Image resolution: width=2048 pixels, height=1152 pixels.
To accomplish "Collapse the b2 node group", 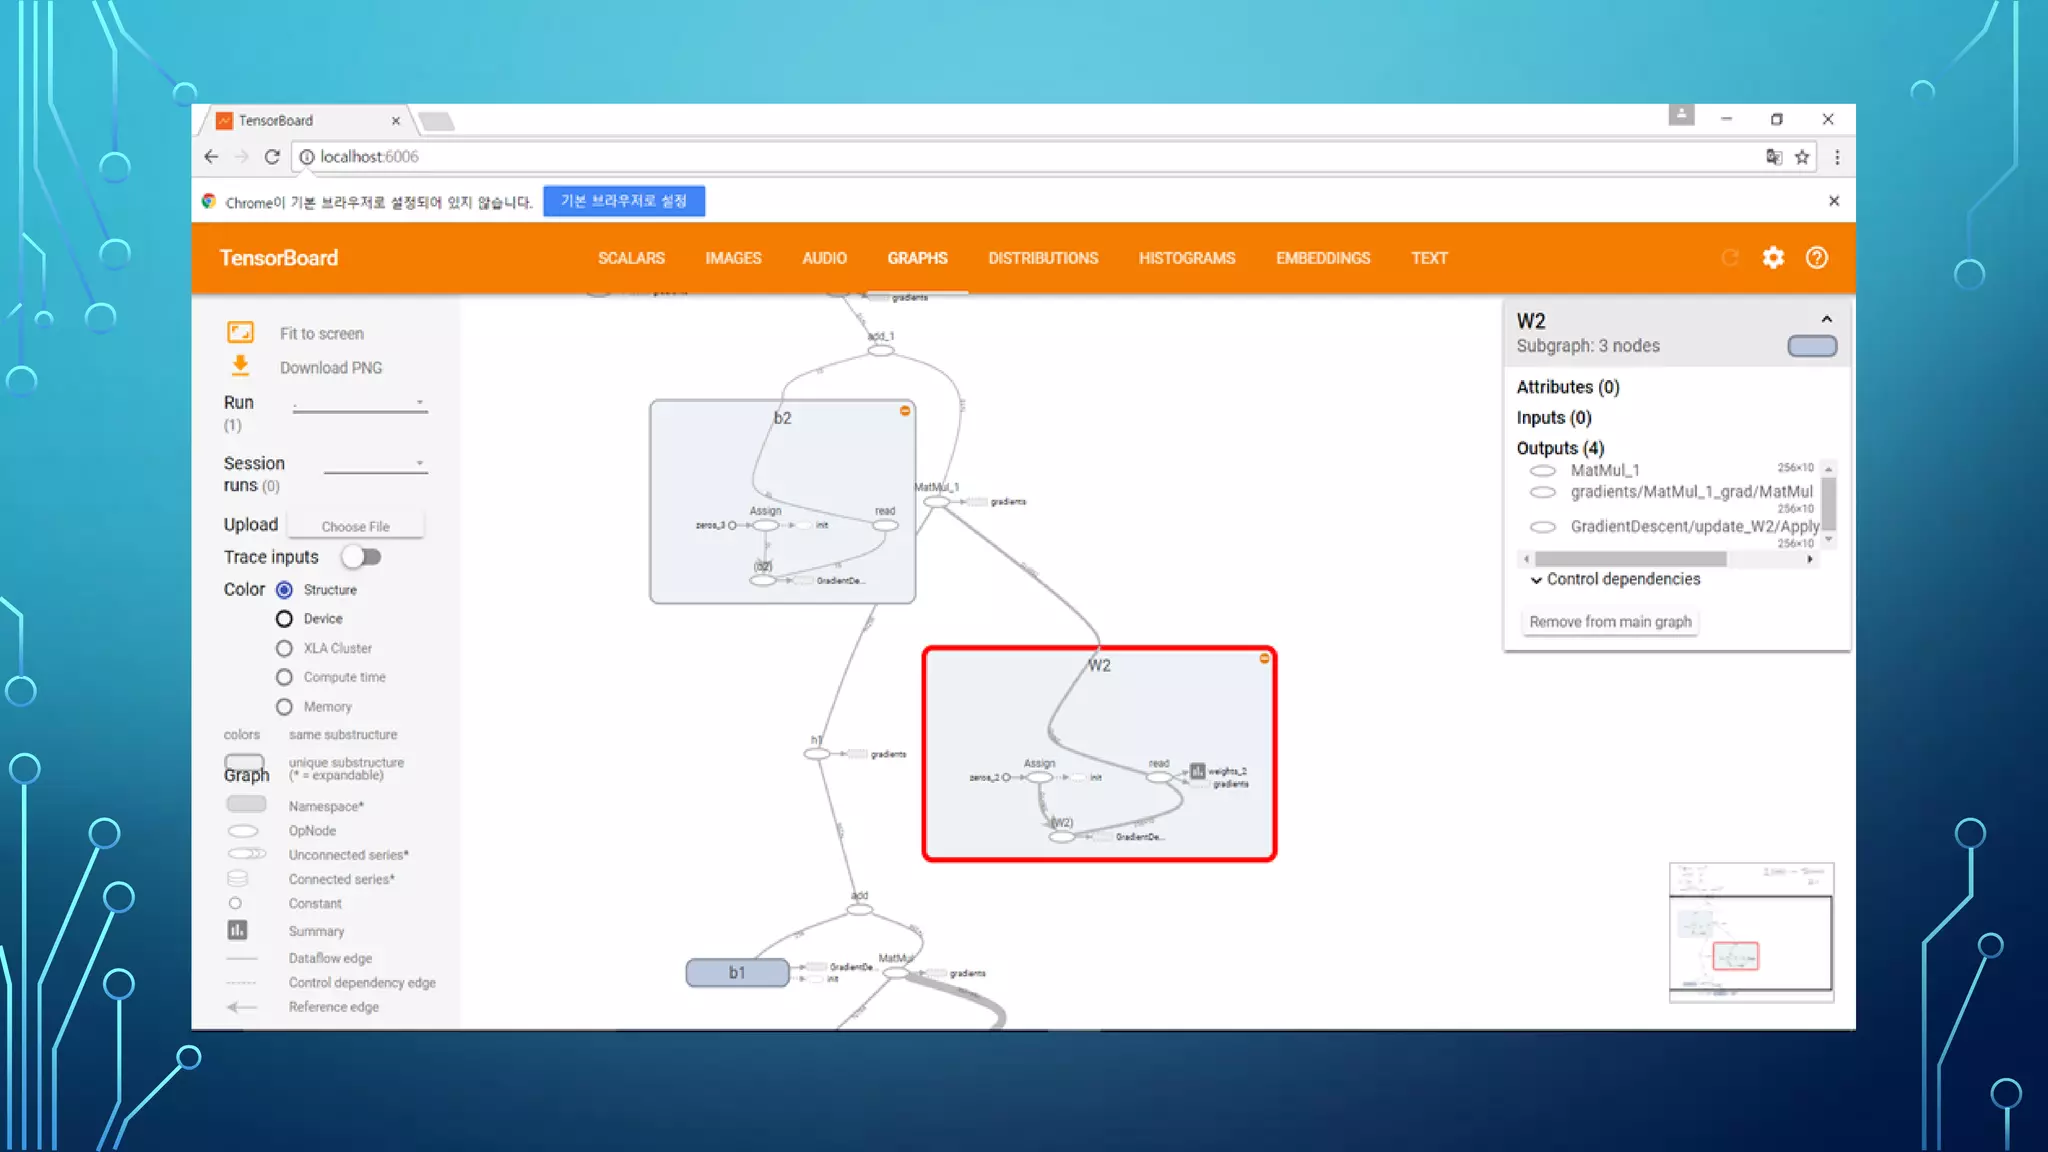I will click(x=905, y=411).
